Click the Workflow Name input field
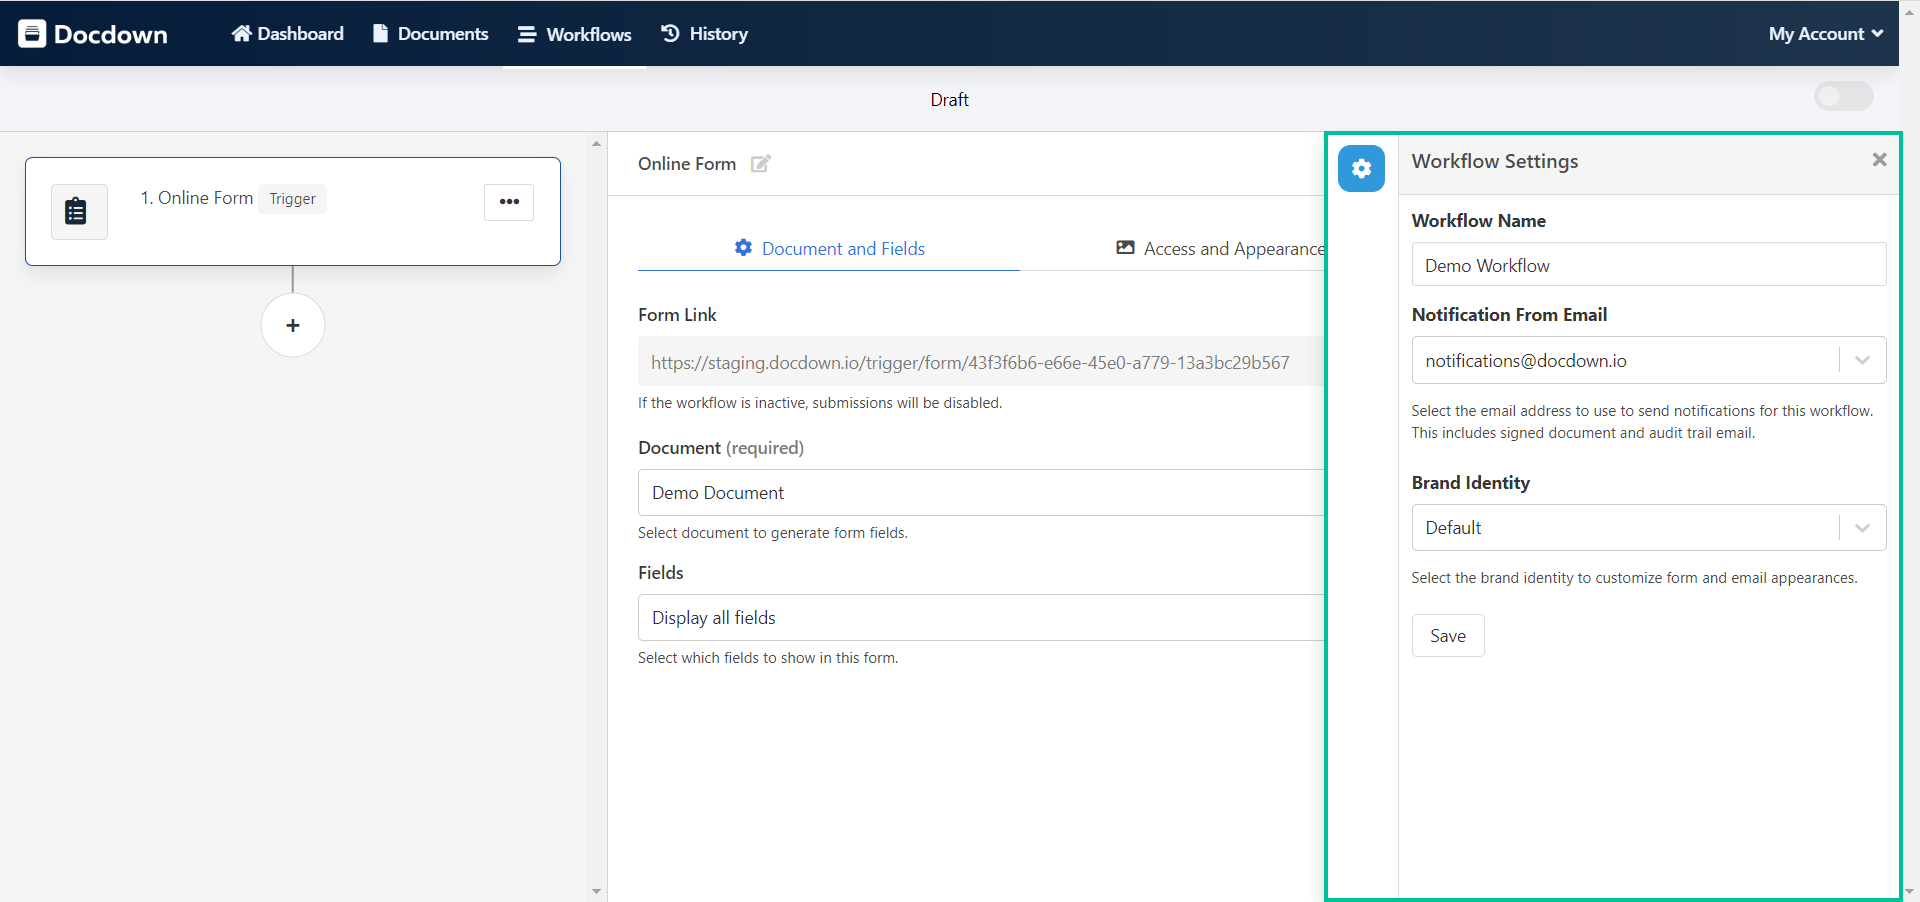 tap(1648, 264)
